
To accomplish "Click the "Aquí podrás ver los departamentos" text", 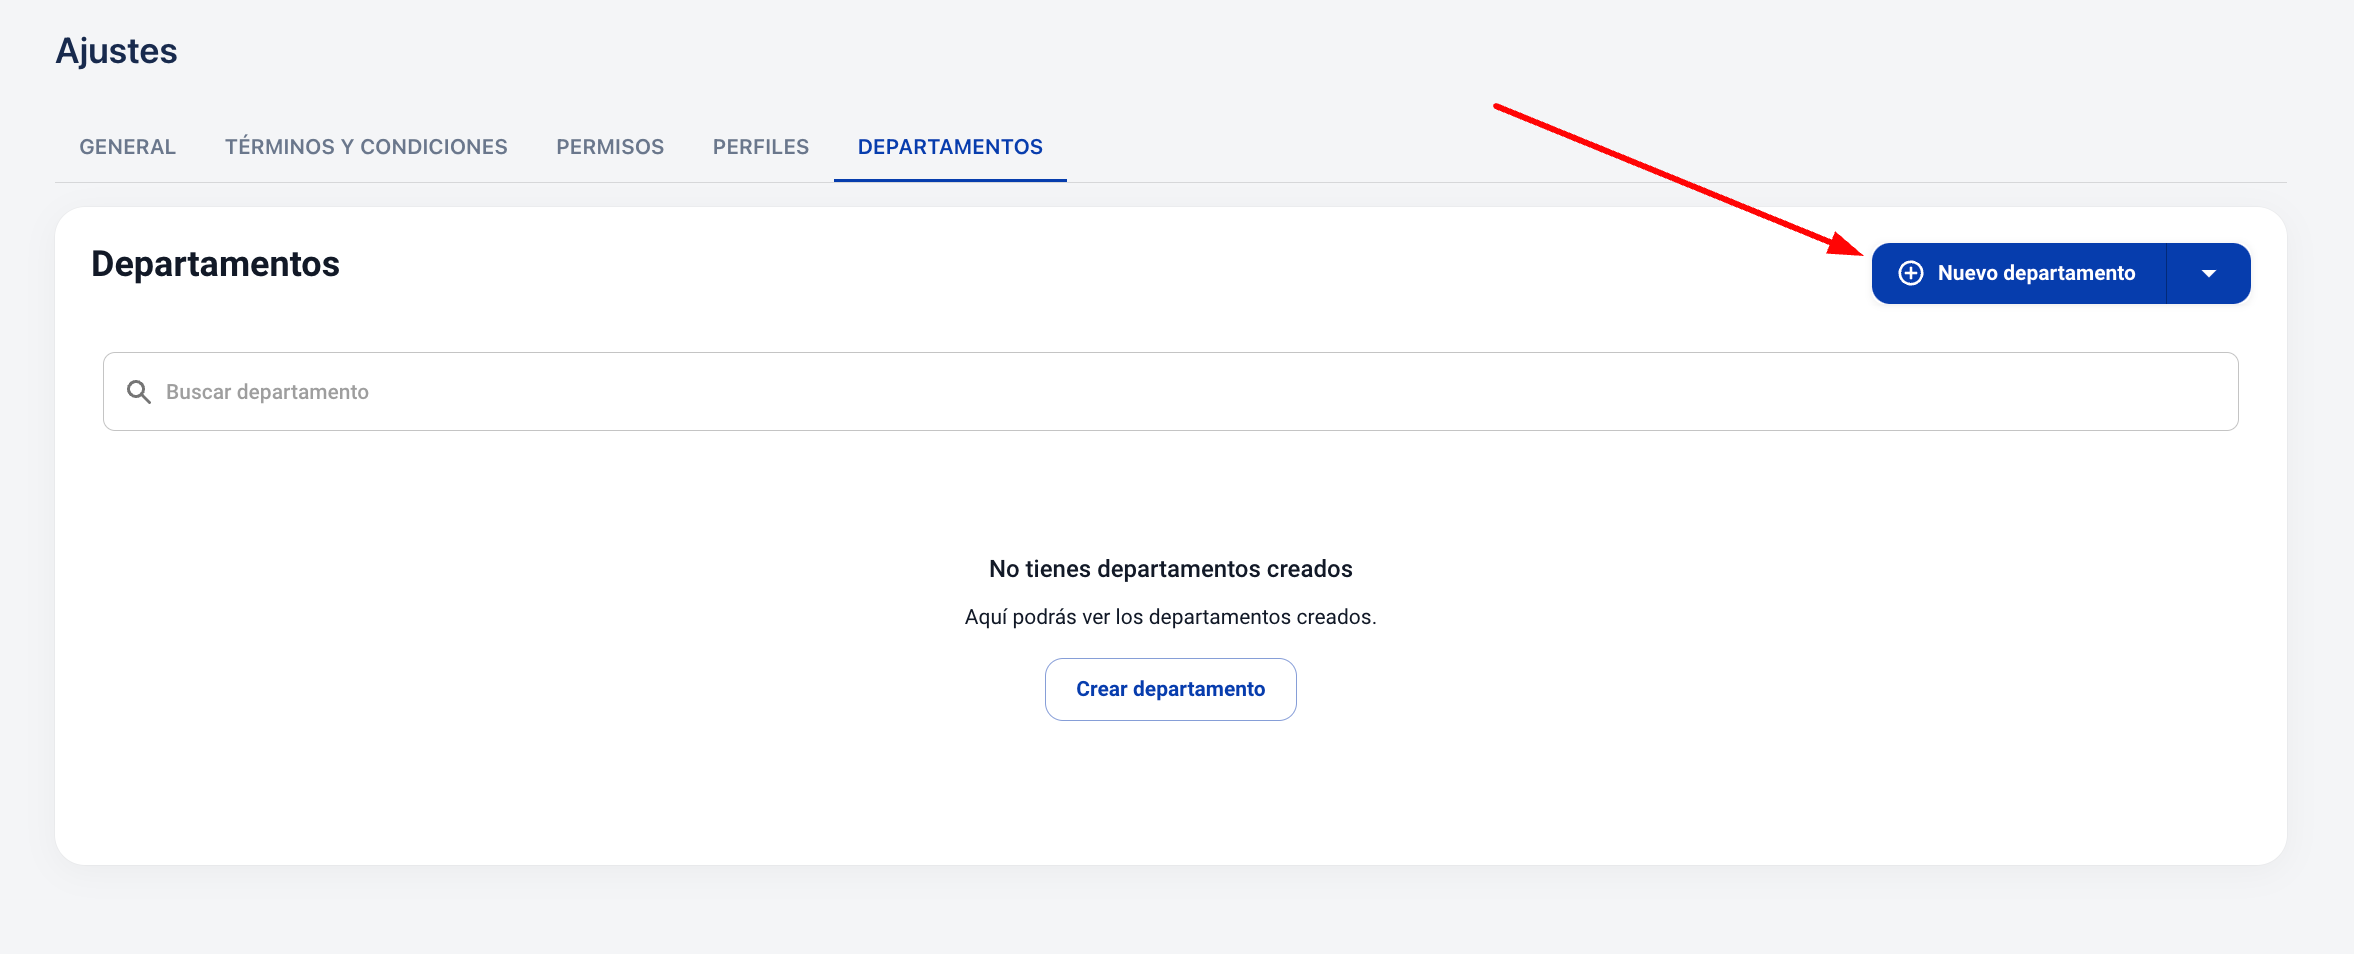I will tap(1170, 617).
